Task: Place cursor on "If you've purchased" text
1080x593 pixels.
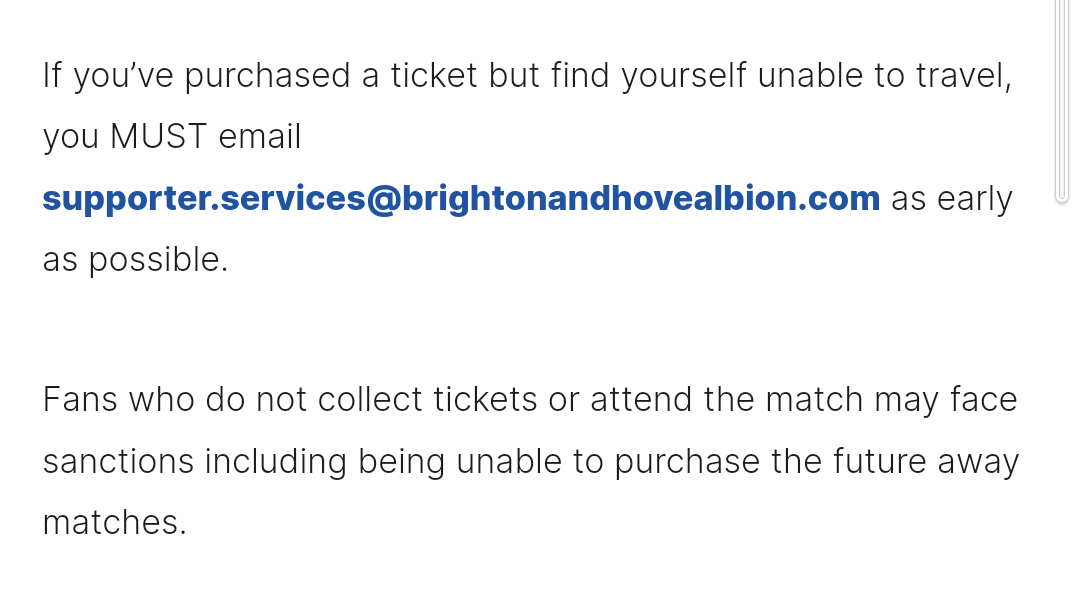Action: pyautogui.click(x=196, y=75)
